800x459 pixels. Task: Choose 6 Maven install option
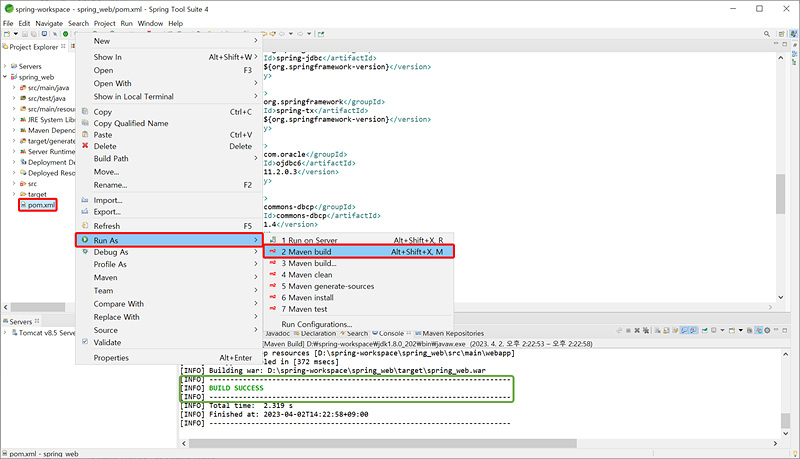point(359,297)
